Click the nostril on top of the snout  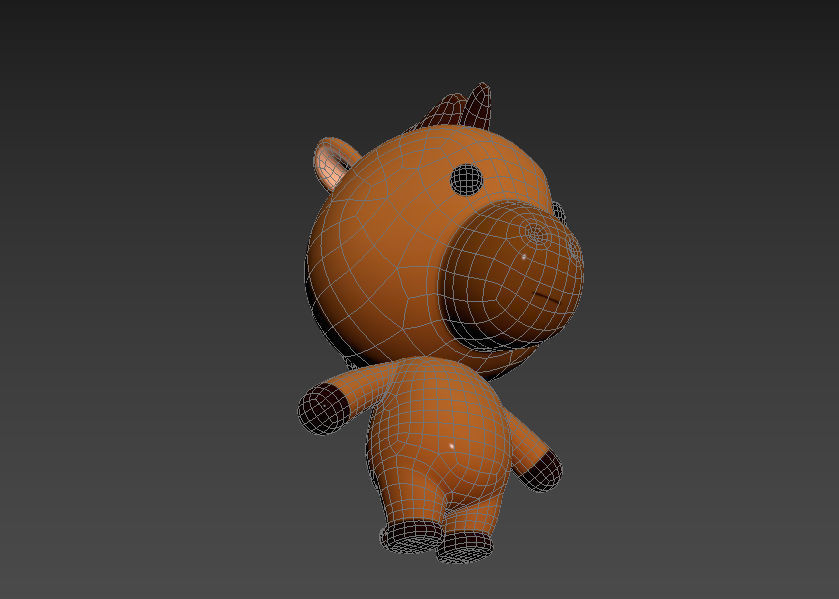[x=537, y=233]
